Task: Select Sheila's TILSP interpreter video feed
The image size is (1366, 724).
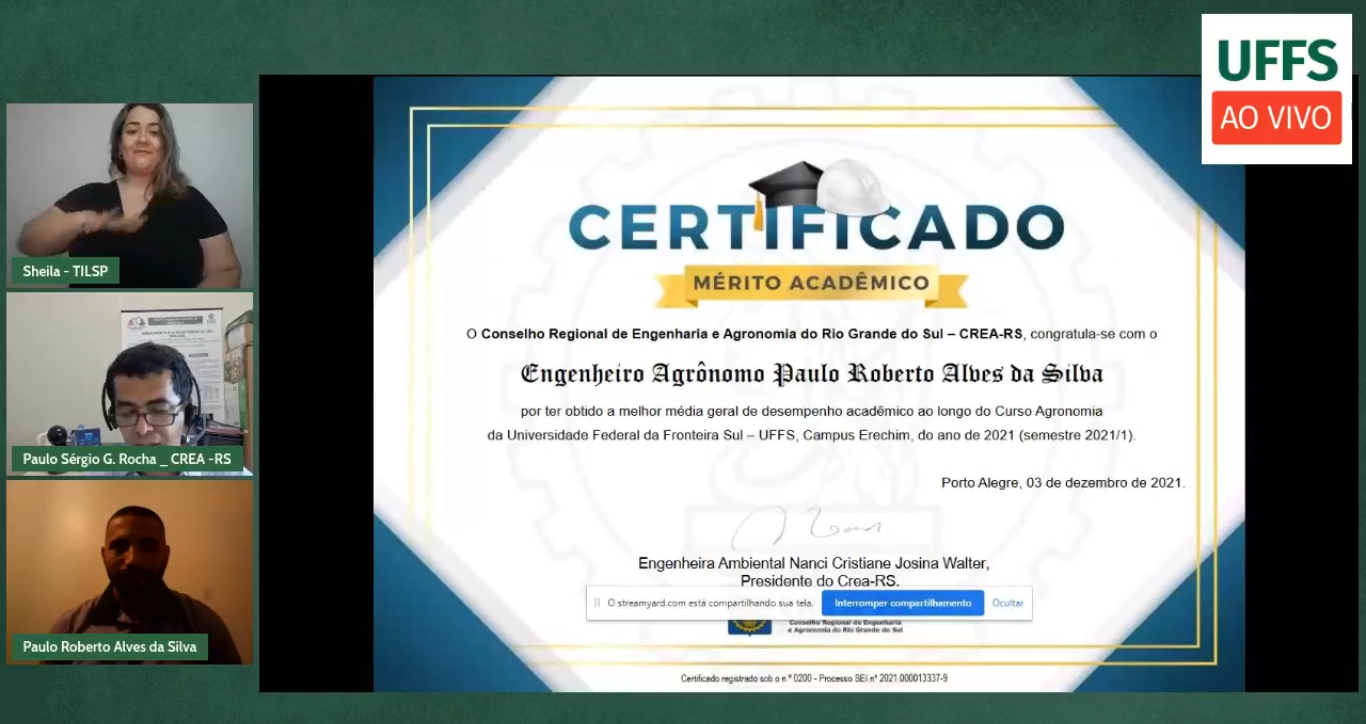Action: tap(130, 195)
